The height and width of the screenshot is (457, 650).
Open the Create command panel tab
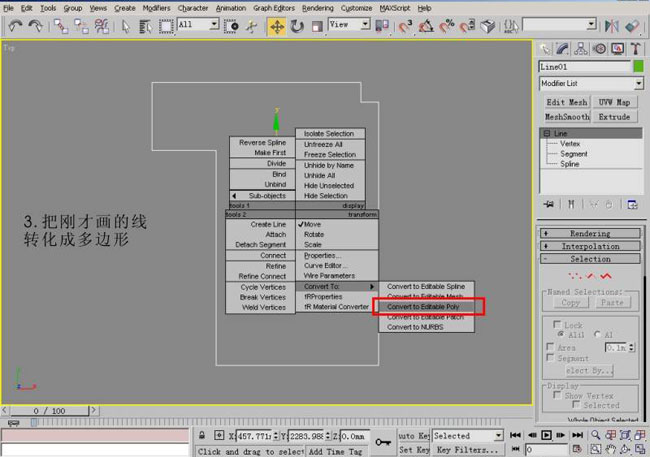[x=544, y=49]
